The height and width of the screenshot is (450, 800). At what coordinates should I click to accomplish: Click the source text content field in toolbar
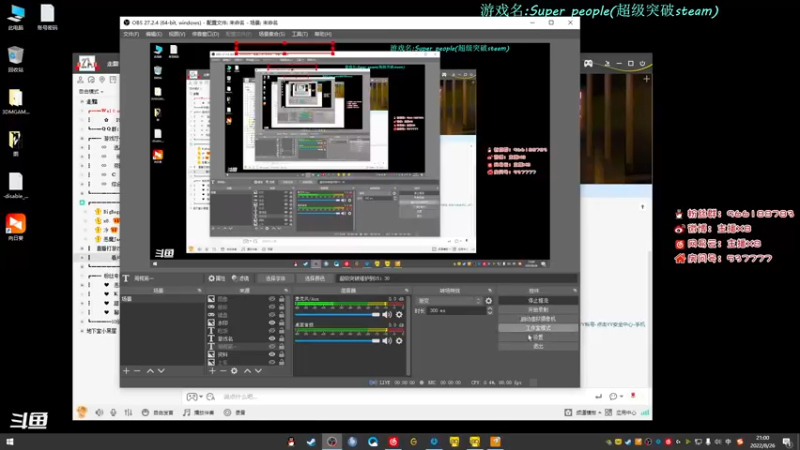(x=457, y=279)
